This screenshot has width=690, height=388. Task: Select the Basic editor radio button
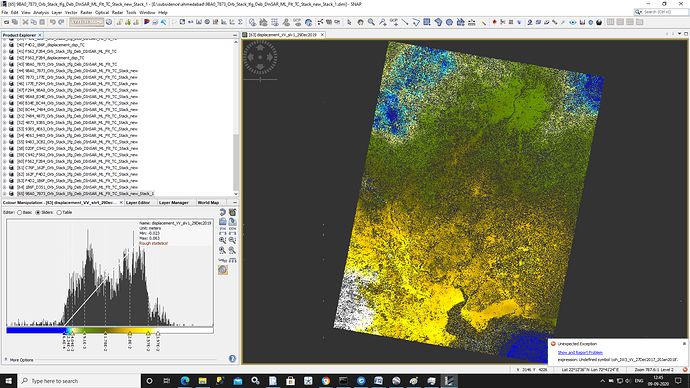coord(19,212)
